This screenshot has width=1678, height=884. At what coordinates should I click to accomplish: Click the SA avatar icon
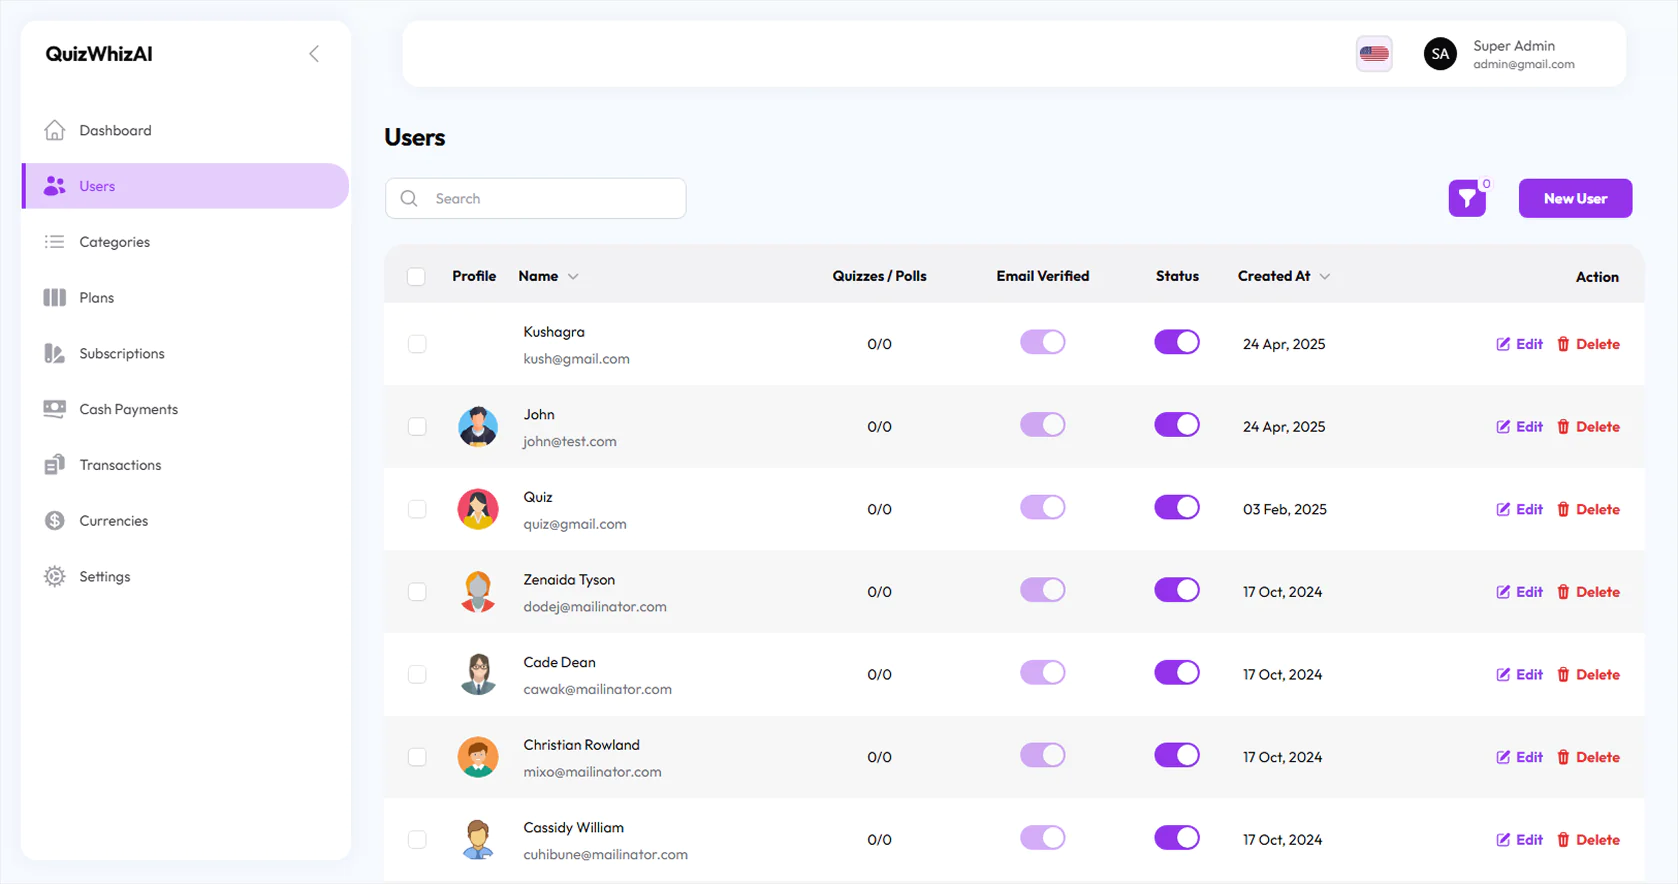click(1439, 54)
